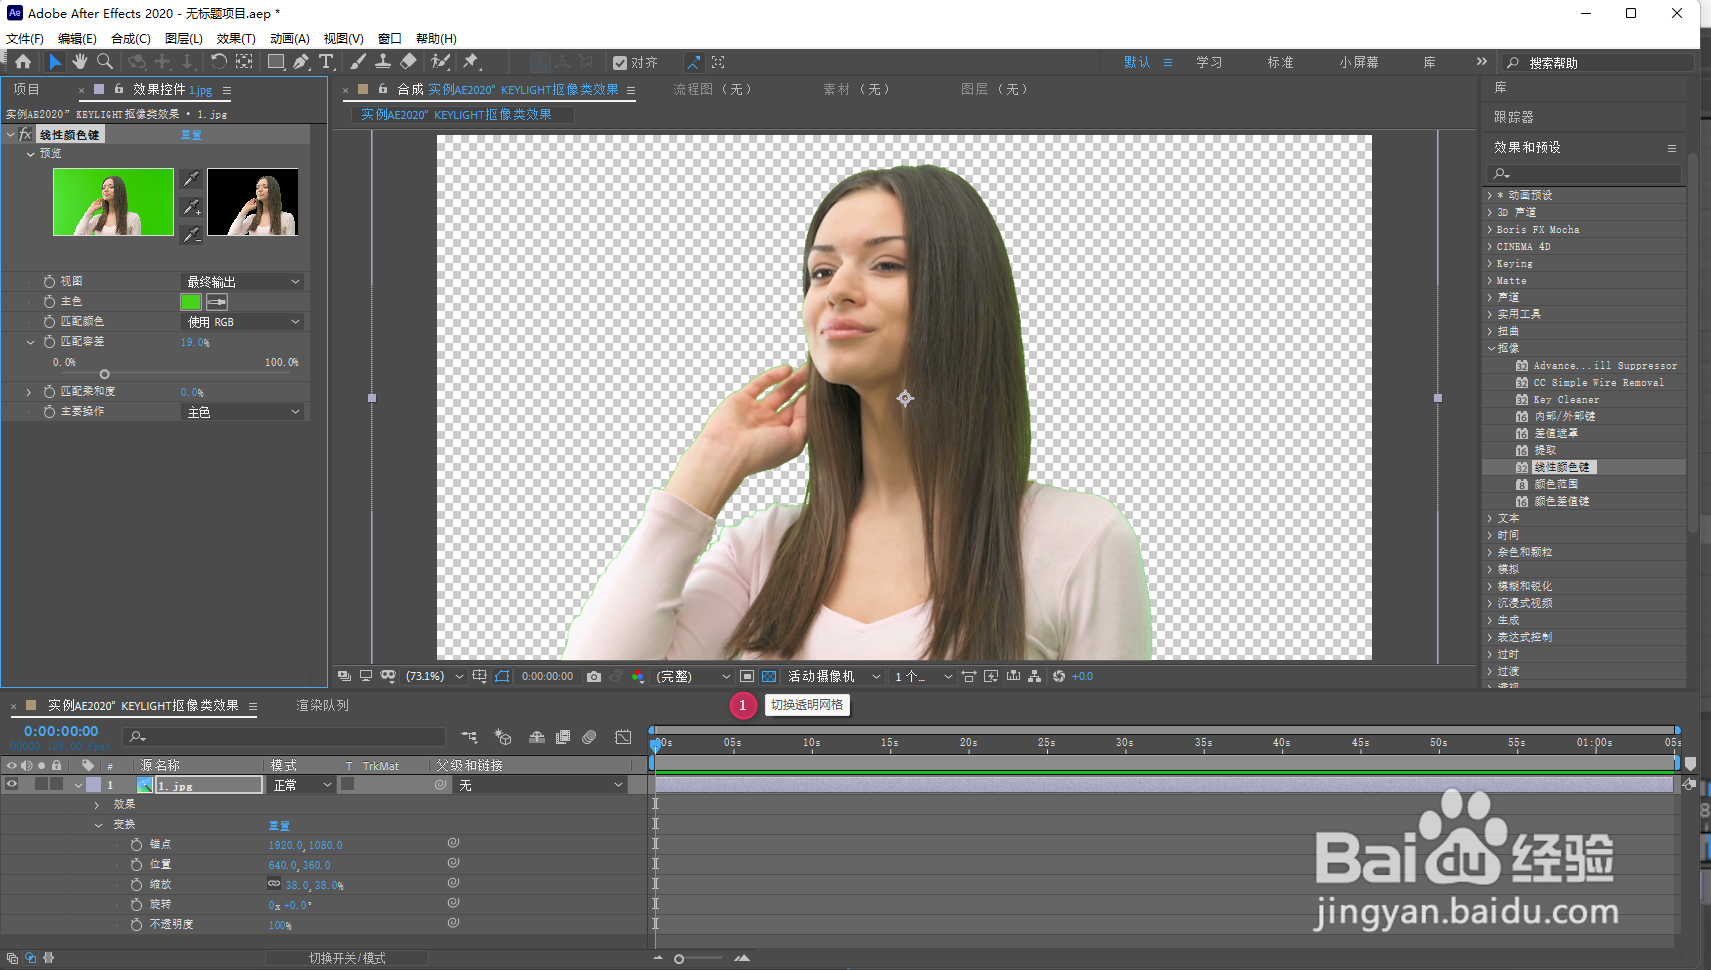Open the 文件(F) menu
Viewport: 1711px width, 970px height.
pyautogui.click(x=25, y=38)
